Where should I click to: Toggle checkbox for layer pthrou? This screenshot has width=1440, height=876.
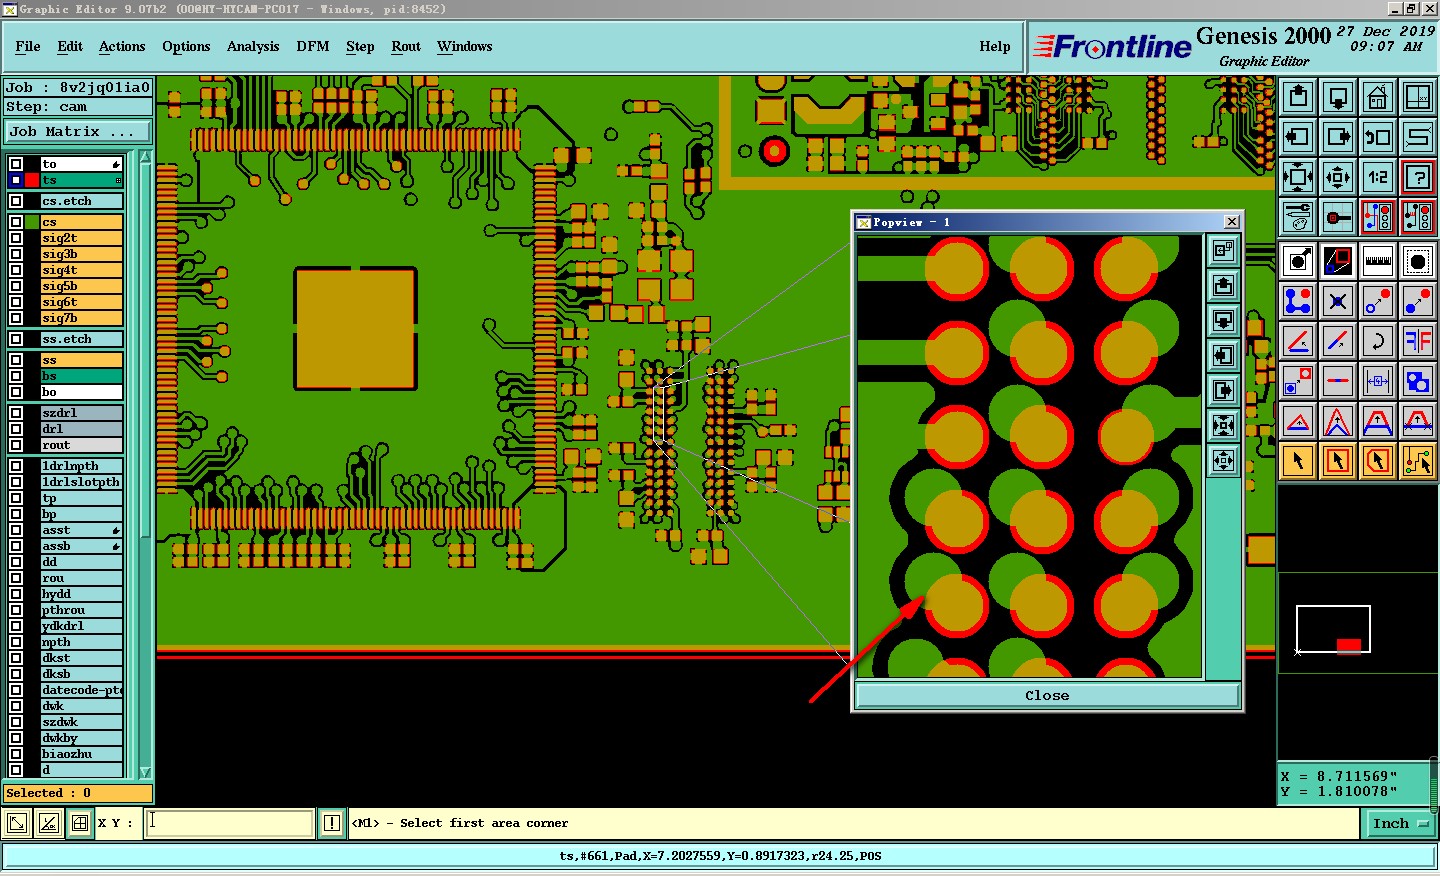[16, 610]
